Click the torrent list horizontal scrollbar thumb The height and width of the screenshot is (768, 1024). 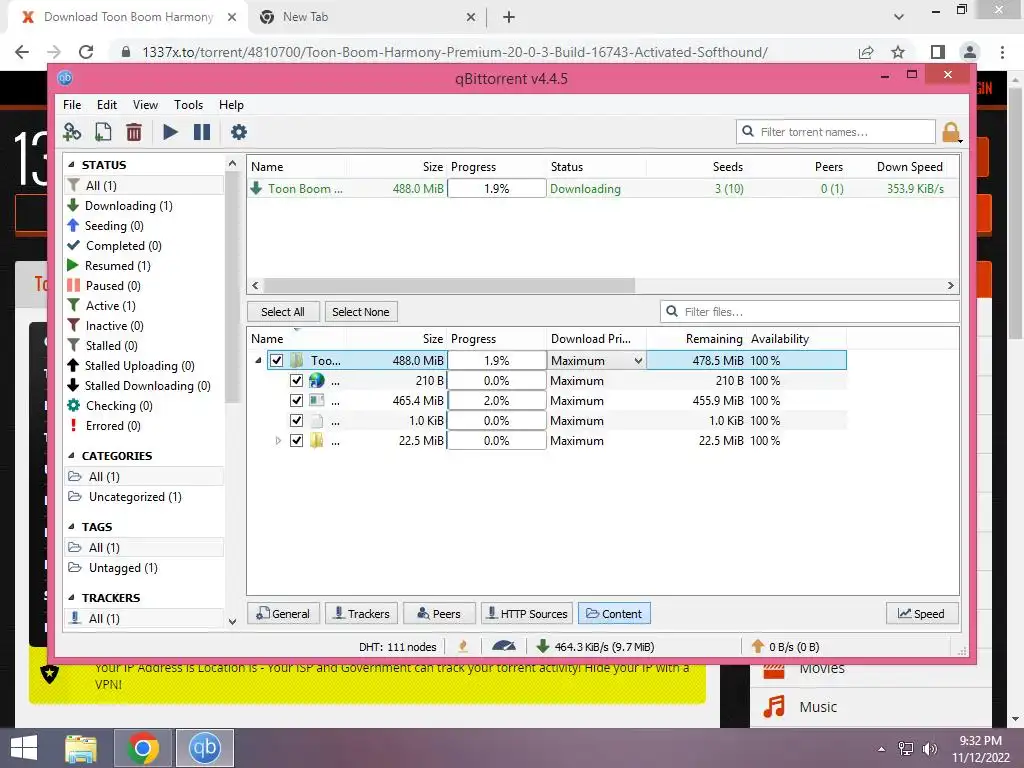[449, 285]
